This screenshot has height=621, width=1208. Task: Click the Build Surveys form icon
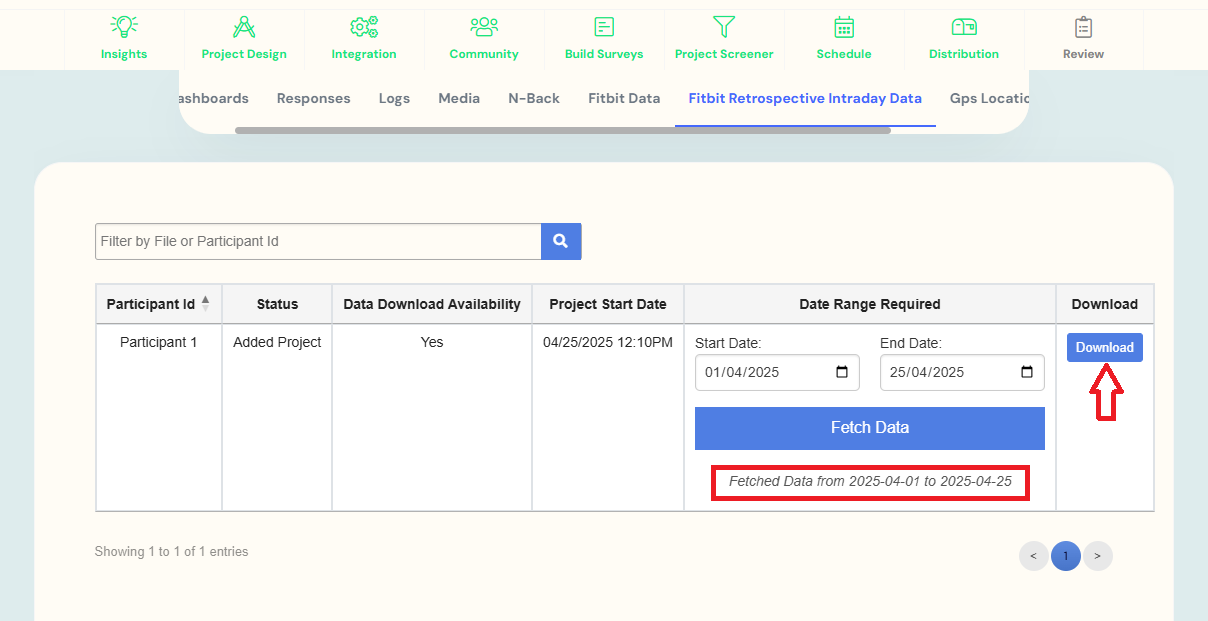point(604,27)
